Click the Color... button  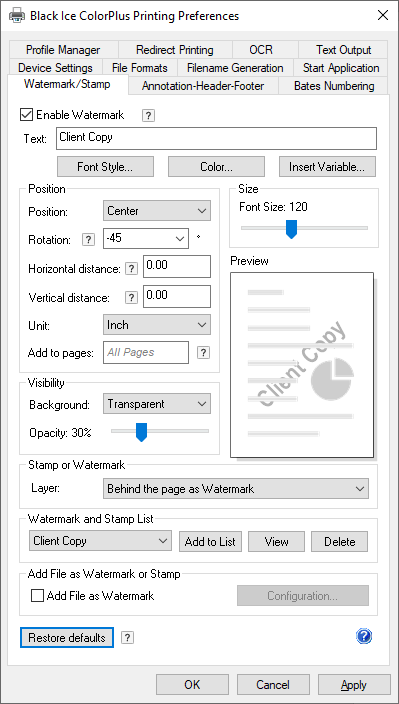(216, 167)
